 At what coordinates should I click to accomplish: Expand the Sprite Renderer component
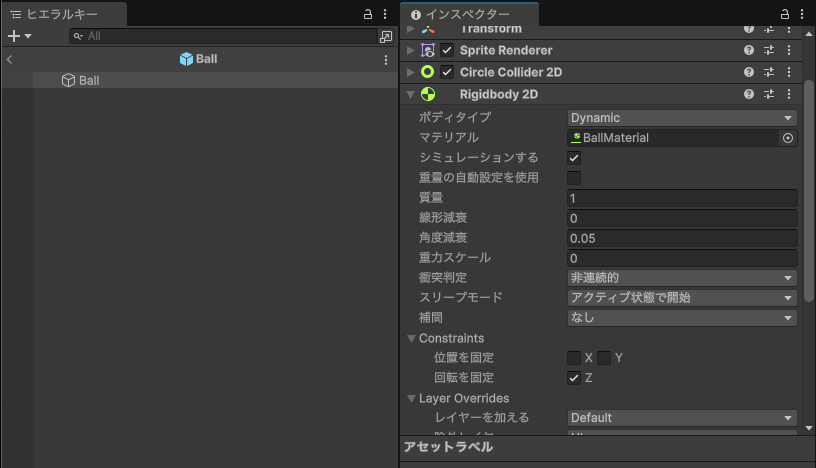[411, 50]
